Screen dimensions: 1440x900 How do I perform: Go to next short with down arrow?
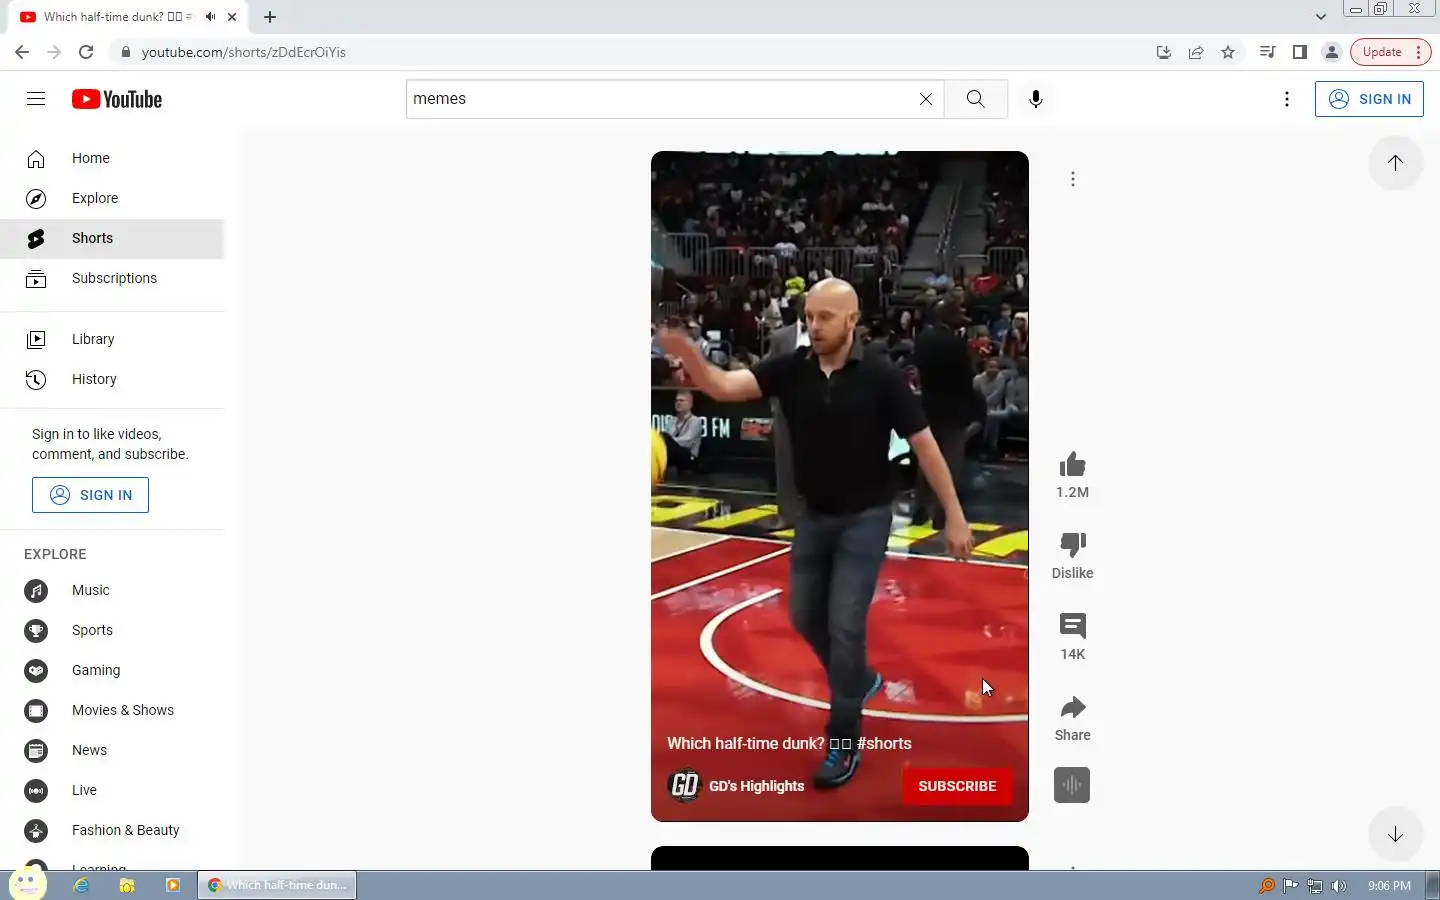(x=1395, y=835)
